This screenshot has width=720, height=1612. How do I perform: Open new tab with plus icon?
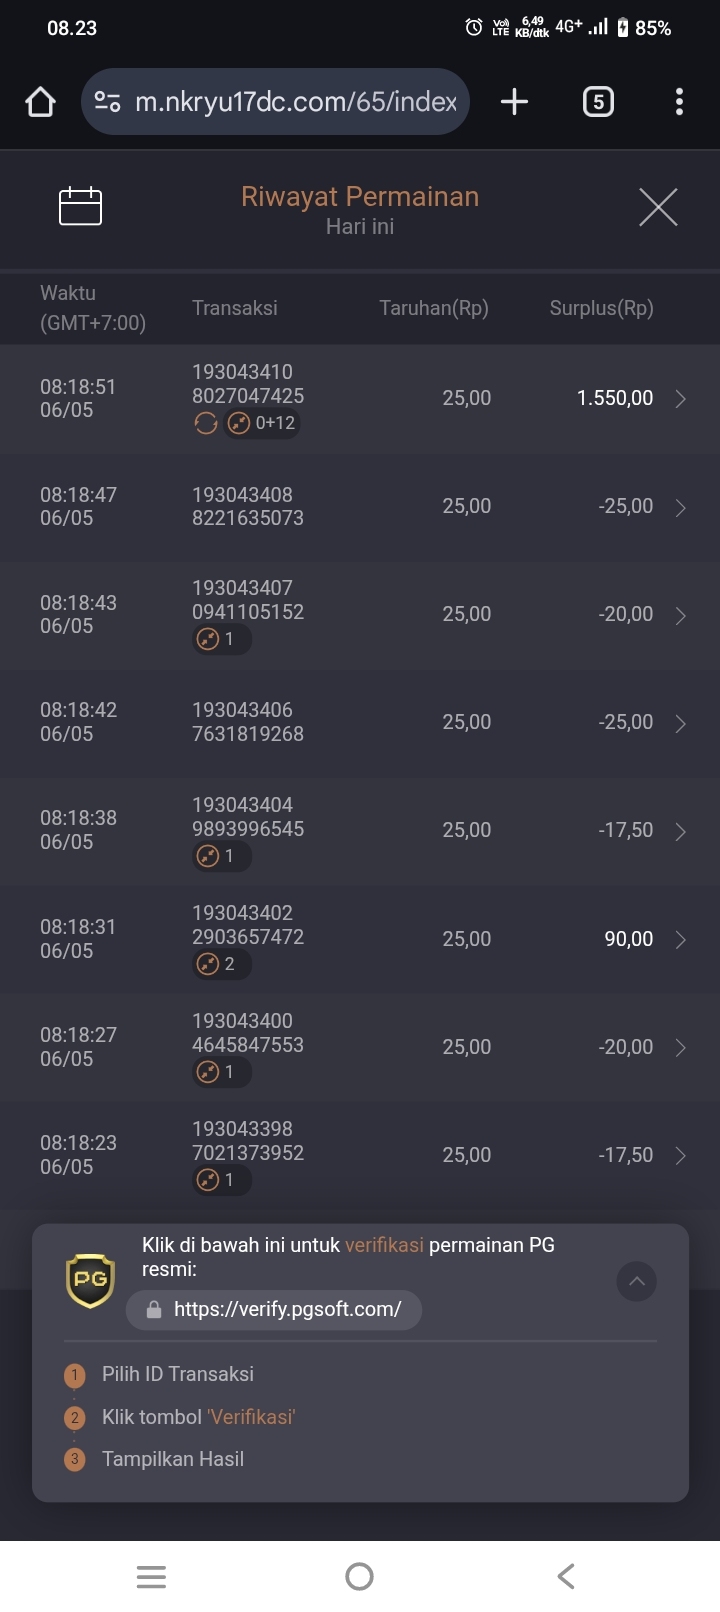(x=514, y=101)
